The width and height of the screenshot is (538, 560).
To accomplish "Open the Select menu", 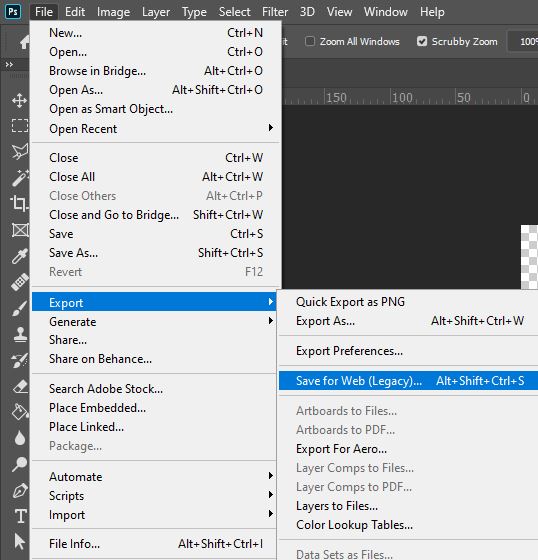I will [234, 12].
